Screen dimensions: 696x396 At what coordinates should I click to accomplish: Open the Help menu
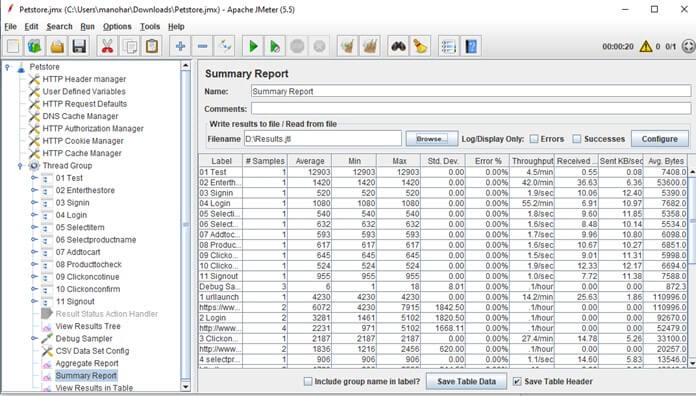pos(176,27)
